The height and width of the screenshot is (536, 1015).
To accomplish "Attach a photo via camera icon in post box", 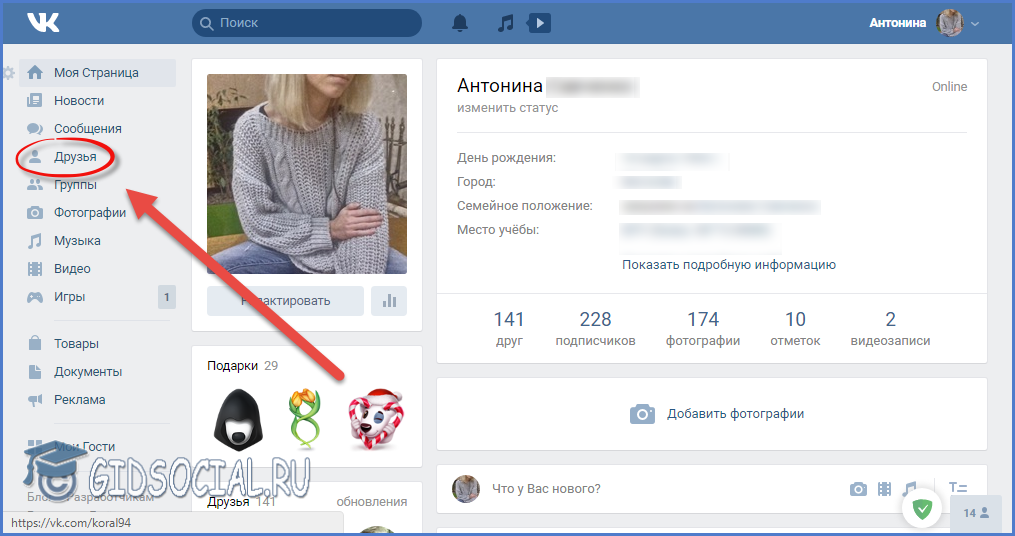I will point(858,489).
